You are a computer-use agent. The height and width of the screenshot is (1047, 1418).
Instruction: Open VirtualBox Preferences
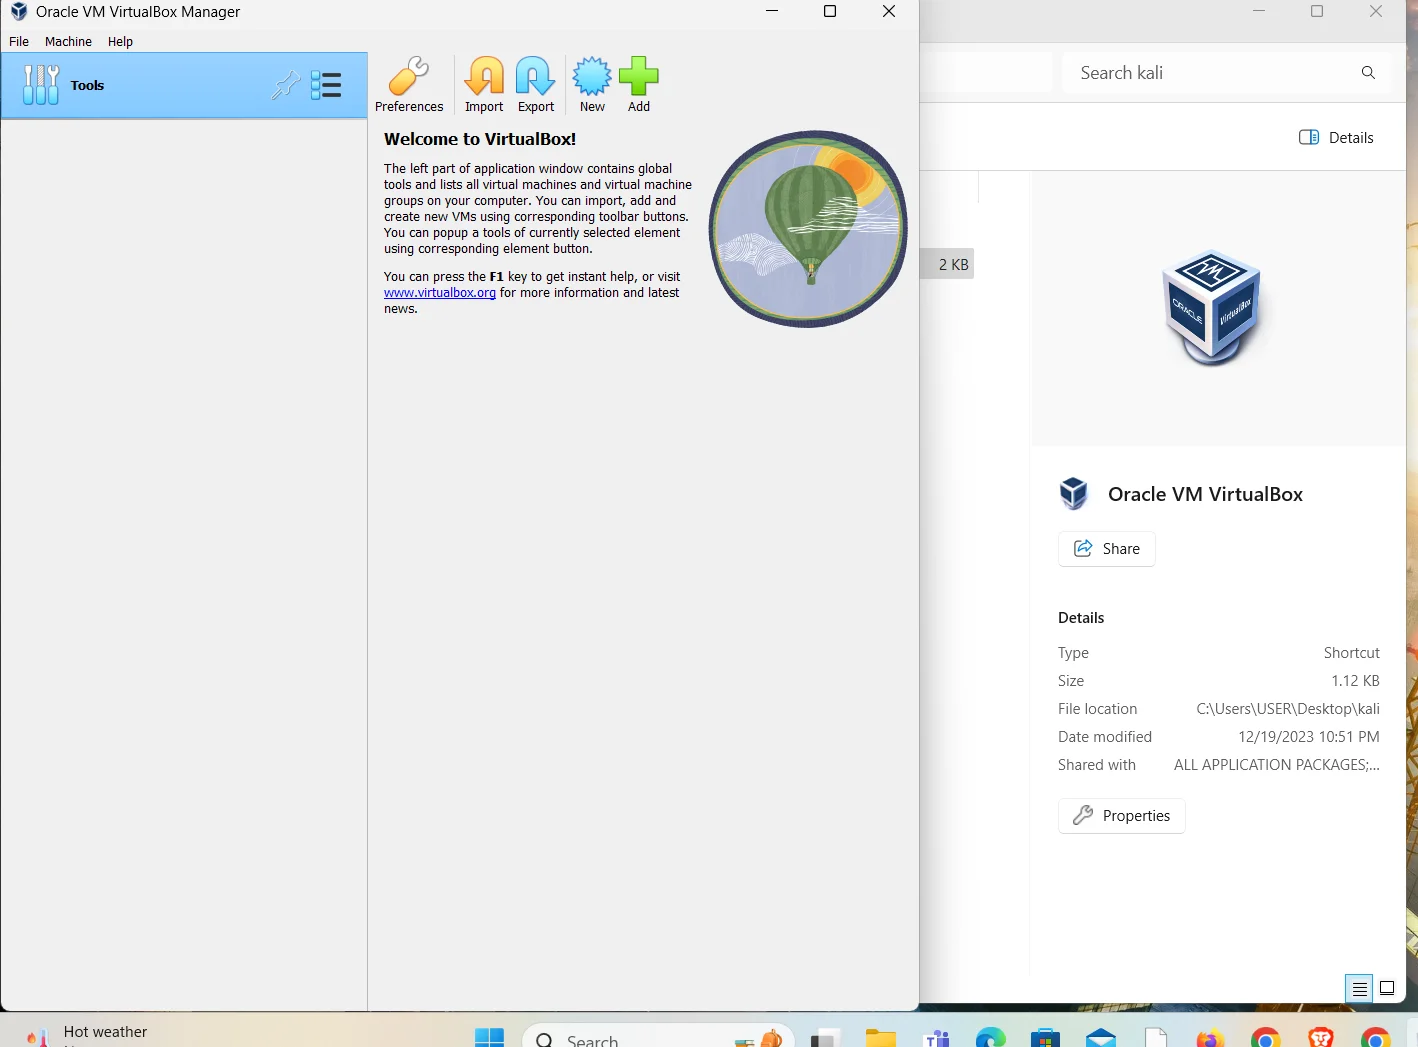(409, 84)
